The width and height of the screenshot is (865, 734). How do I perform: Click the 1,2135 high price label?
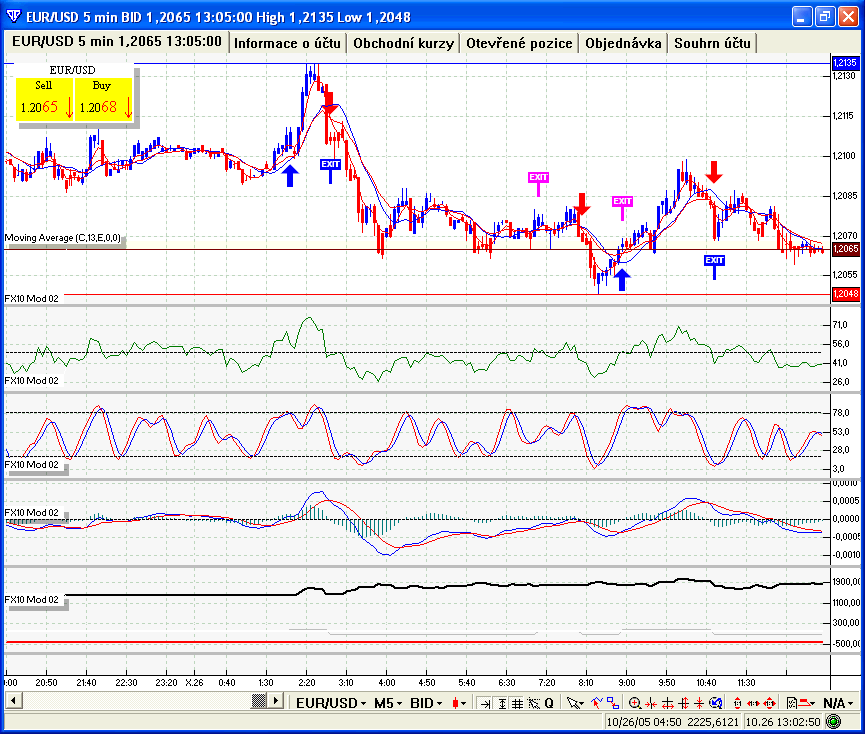click(x=845, y=63)
